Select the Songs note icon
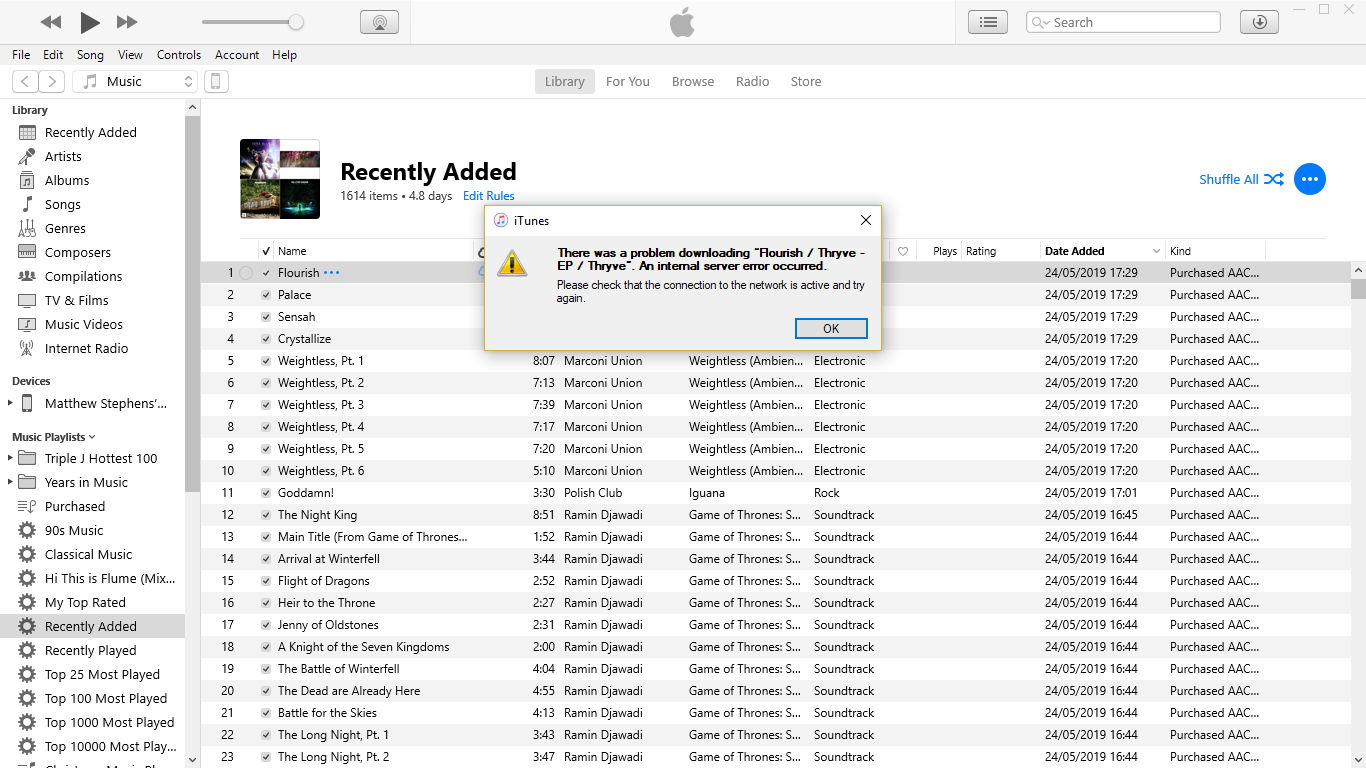This screenshot has height=768, width=1366. point(27,204)
